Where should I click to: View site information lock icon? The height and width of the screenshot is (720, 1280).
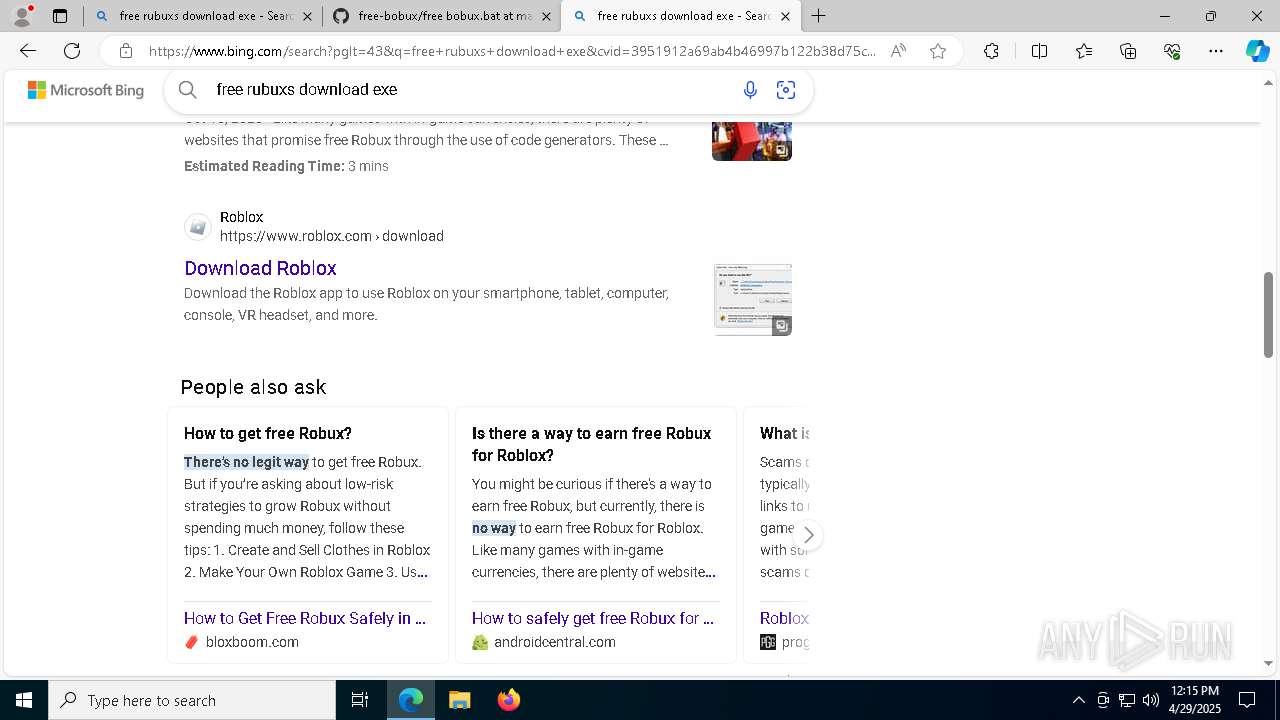point(126,51)
